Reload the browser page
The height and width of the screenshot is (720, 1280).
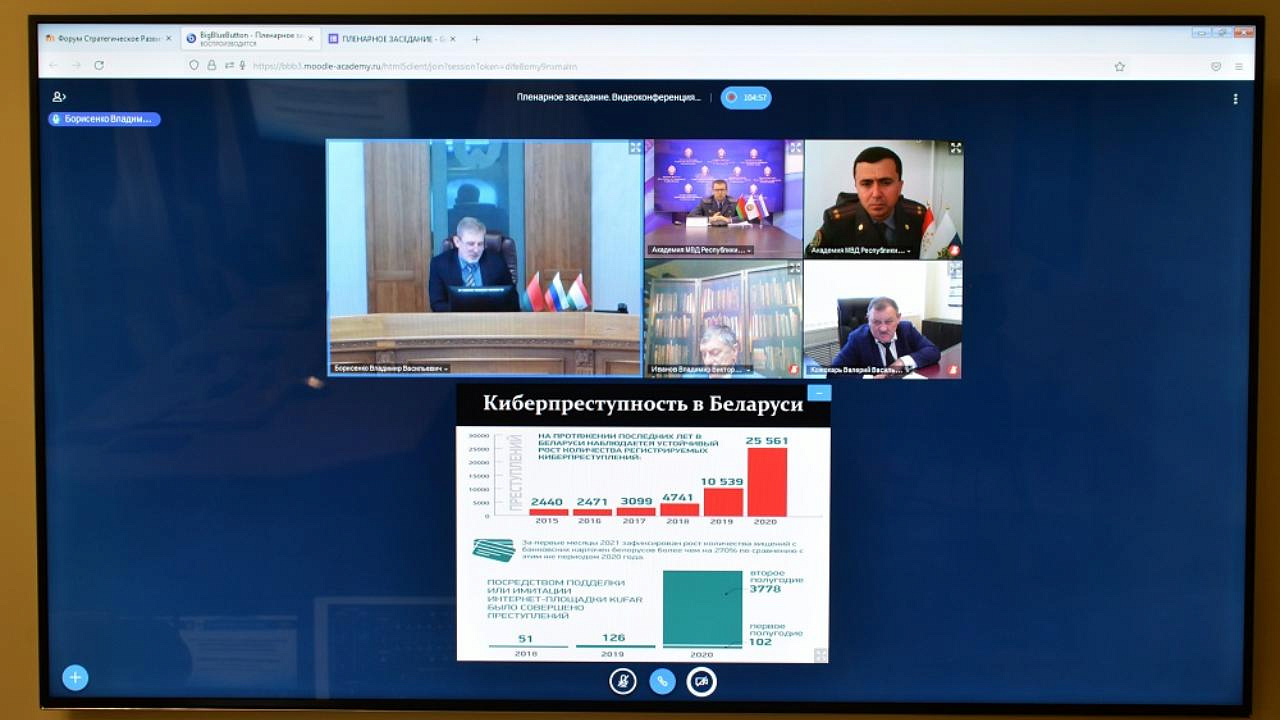click(99, 66)
